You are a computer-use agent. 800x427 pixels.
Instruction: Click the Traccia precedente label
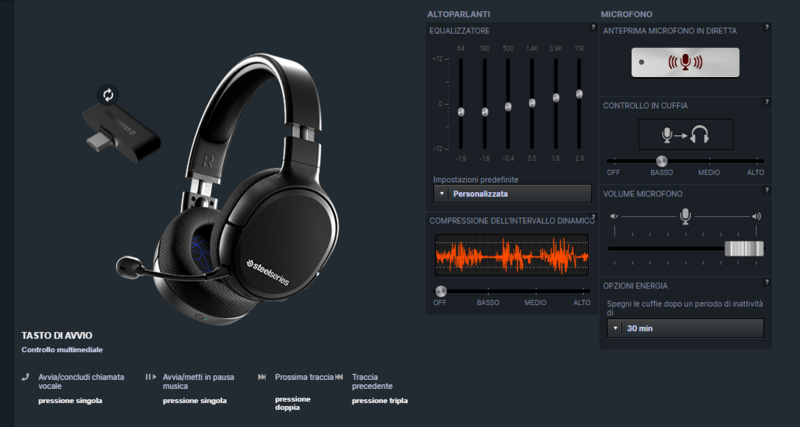(x=372, y=382)
